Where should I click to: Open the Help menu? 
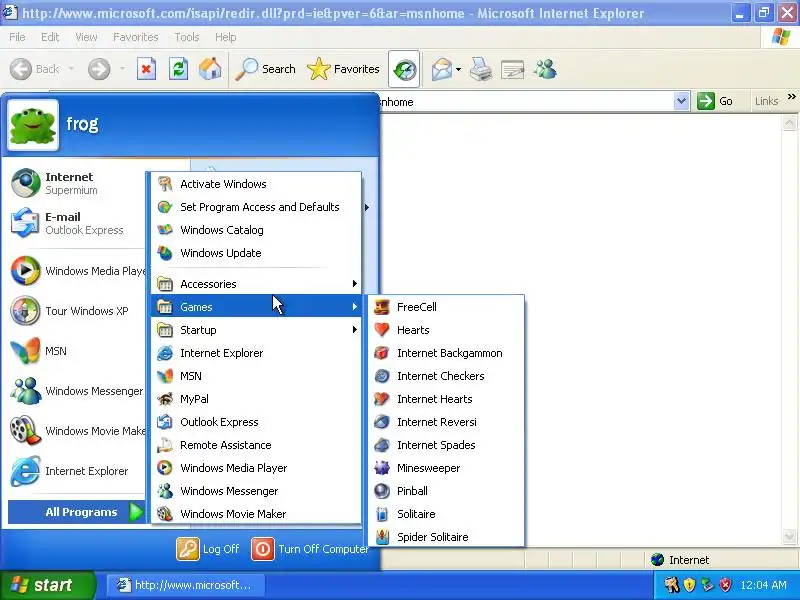pyautogui.click(x=226, y=37)
